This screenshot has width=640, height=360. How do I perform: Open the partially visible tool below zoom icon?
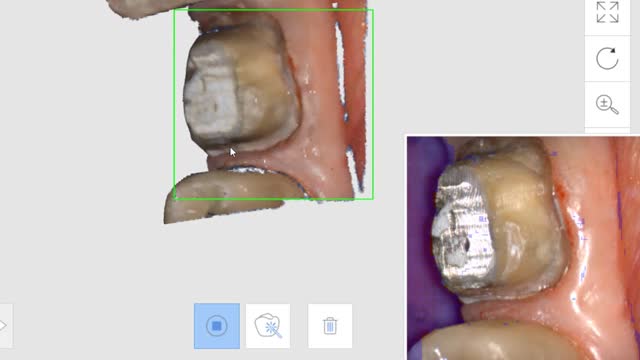(x=607, y=131)
